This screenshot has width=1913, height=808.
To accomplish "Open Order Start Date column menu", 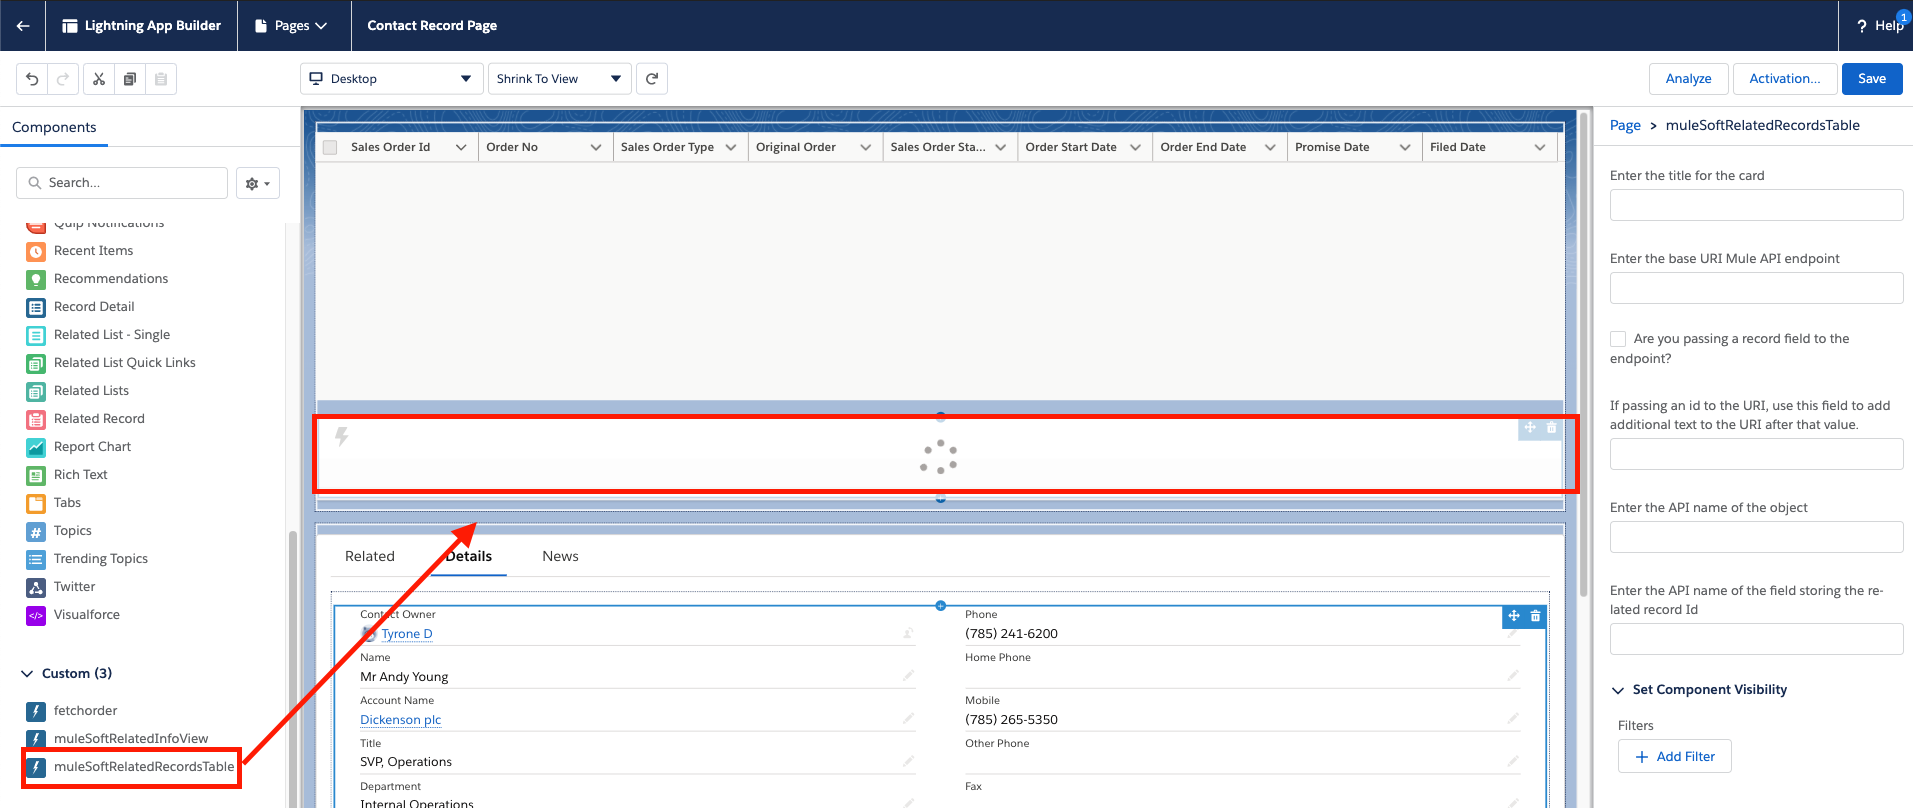I will [x=1136, y=148].
